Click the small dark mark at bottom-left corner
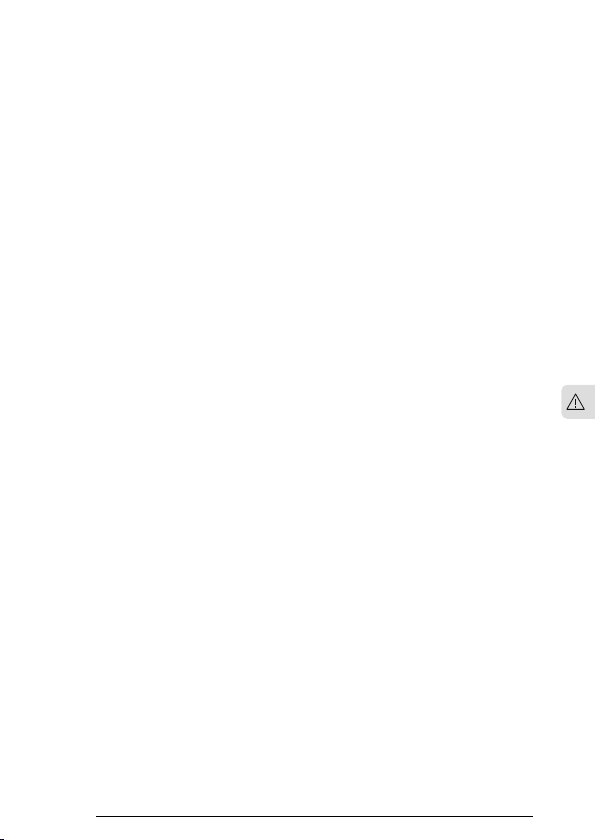596x840 pixels. (2, 838)
